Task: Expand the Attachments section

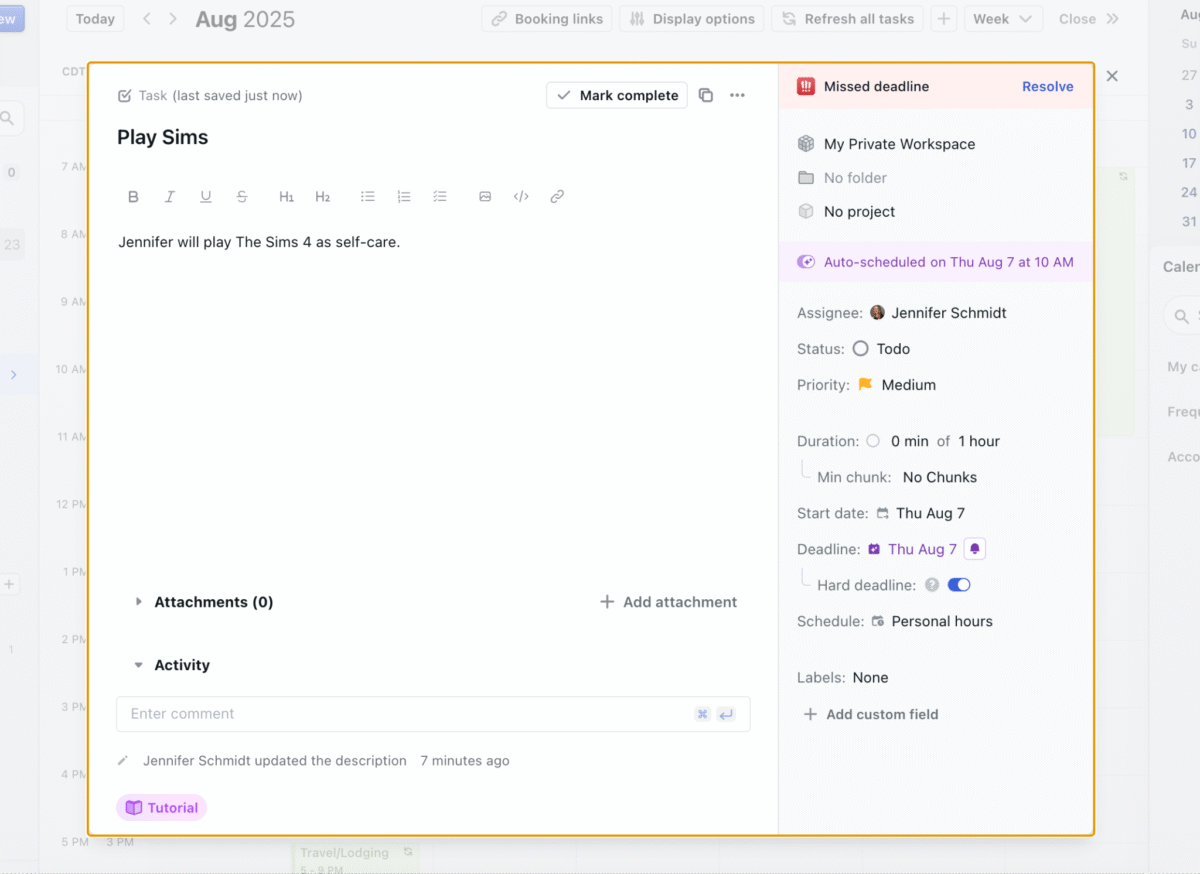Action: 139,602
